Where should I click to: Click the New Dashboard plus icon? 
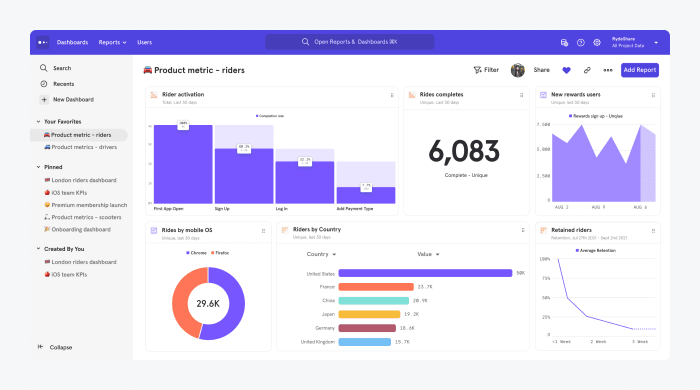coord(44,100)
